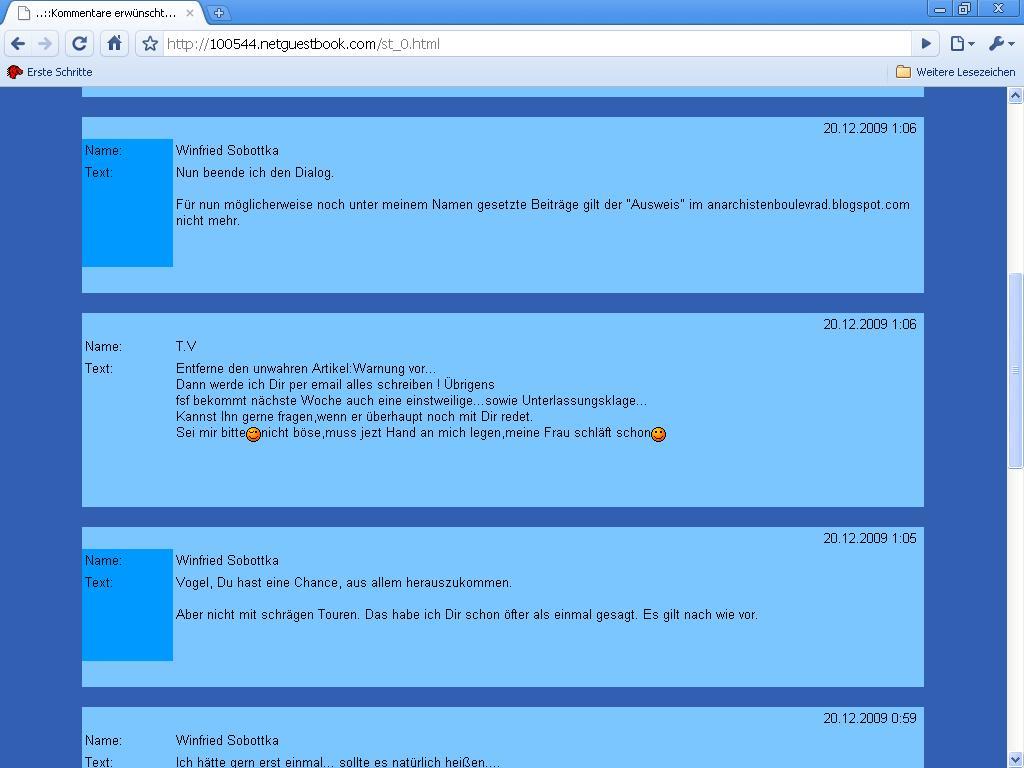Close the Kommentare erwünscht tab
This screenshot has width=1024, height=768.
pyautogui.click(x=190, y=13)
